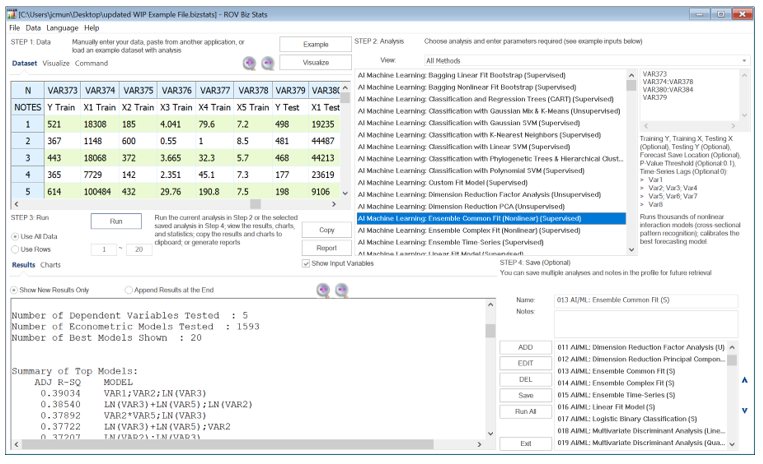The image size is (763, 464).
Task: Click the ADD button
Action: point(526,347)
